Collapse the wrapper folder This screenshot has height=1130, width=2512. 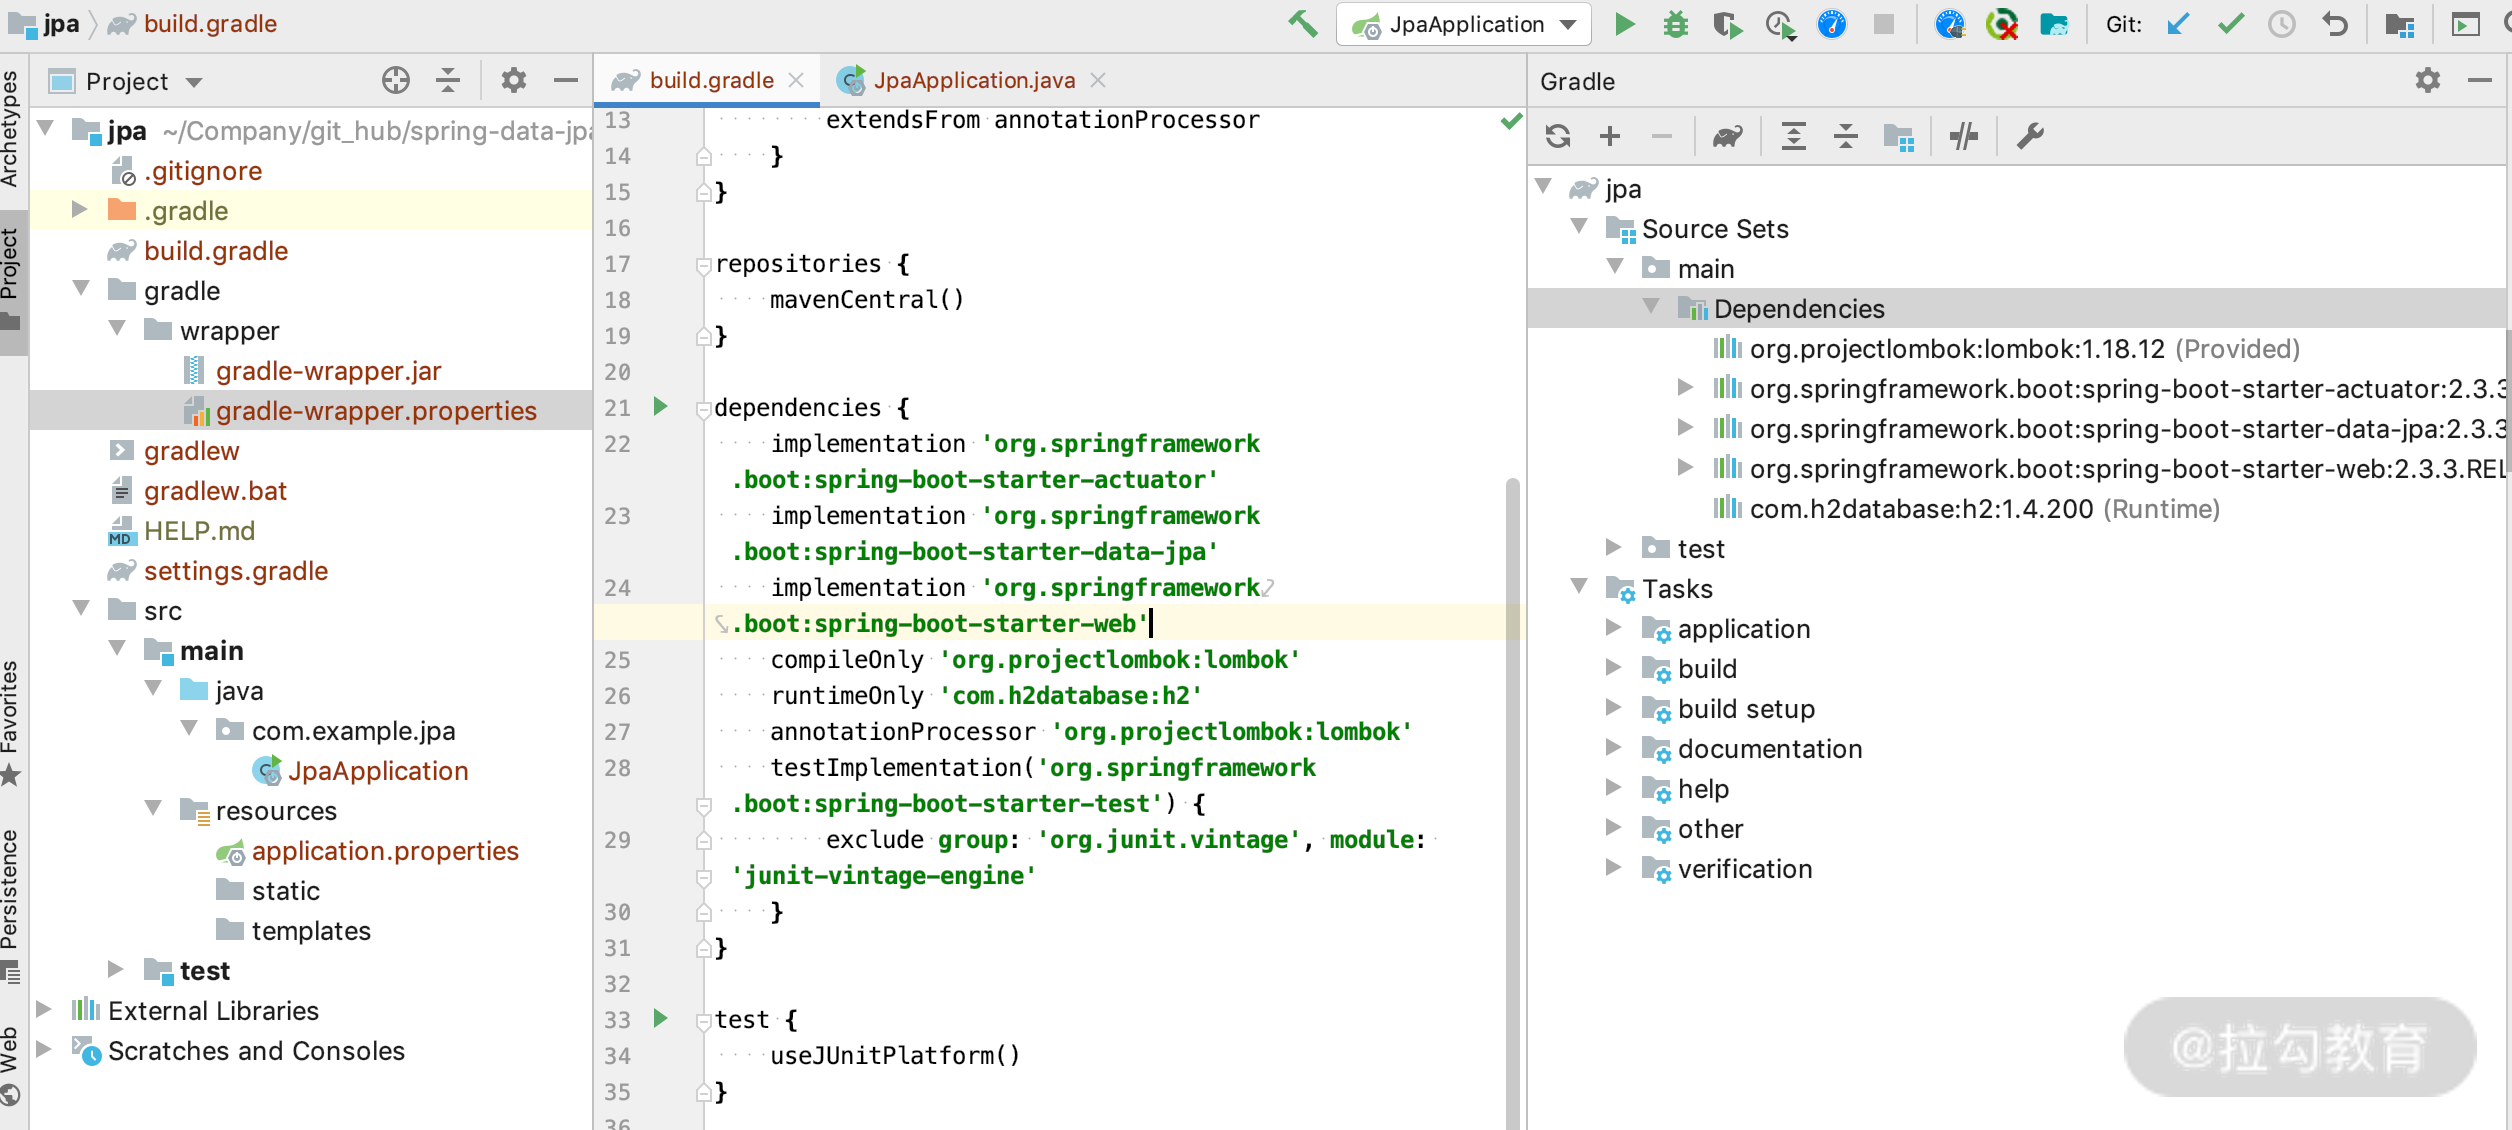pos(117,329)
